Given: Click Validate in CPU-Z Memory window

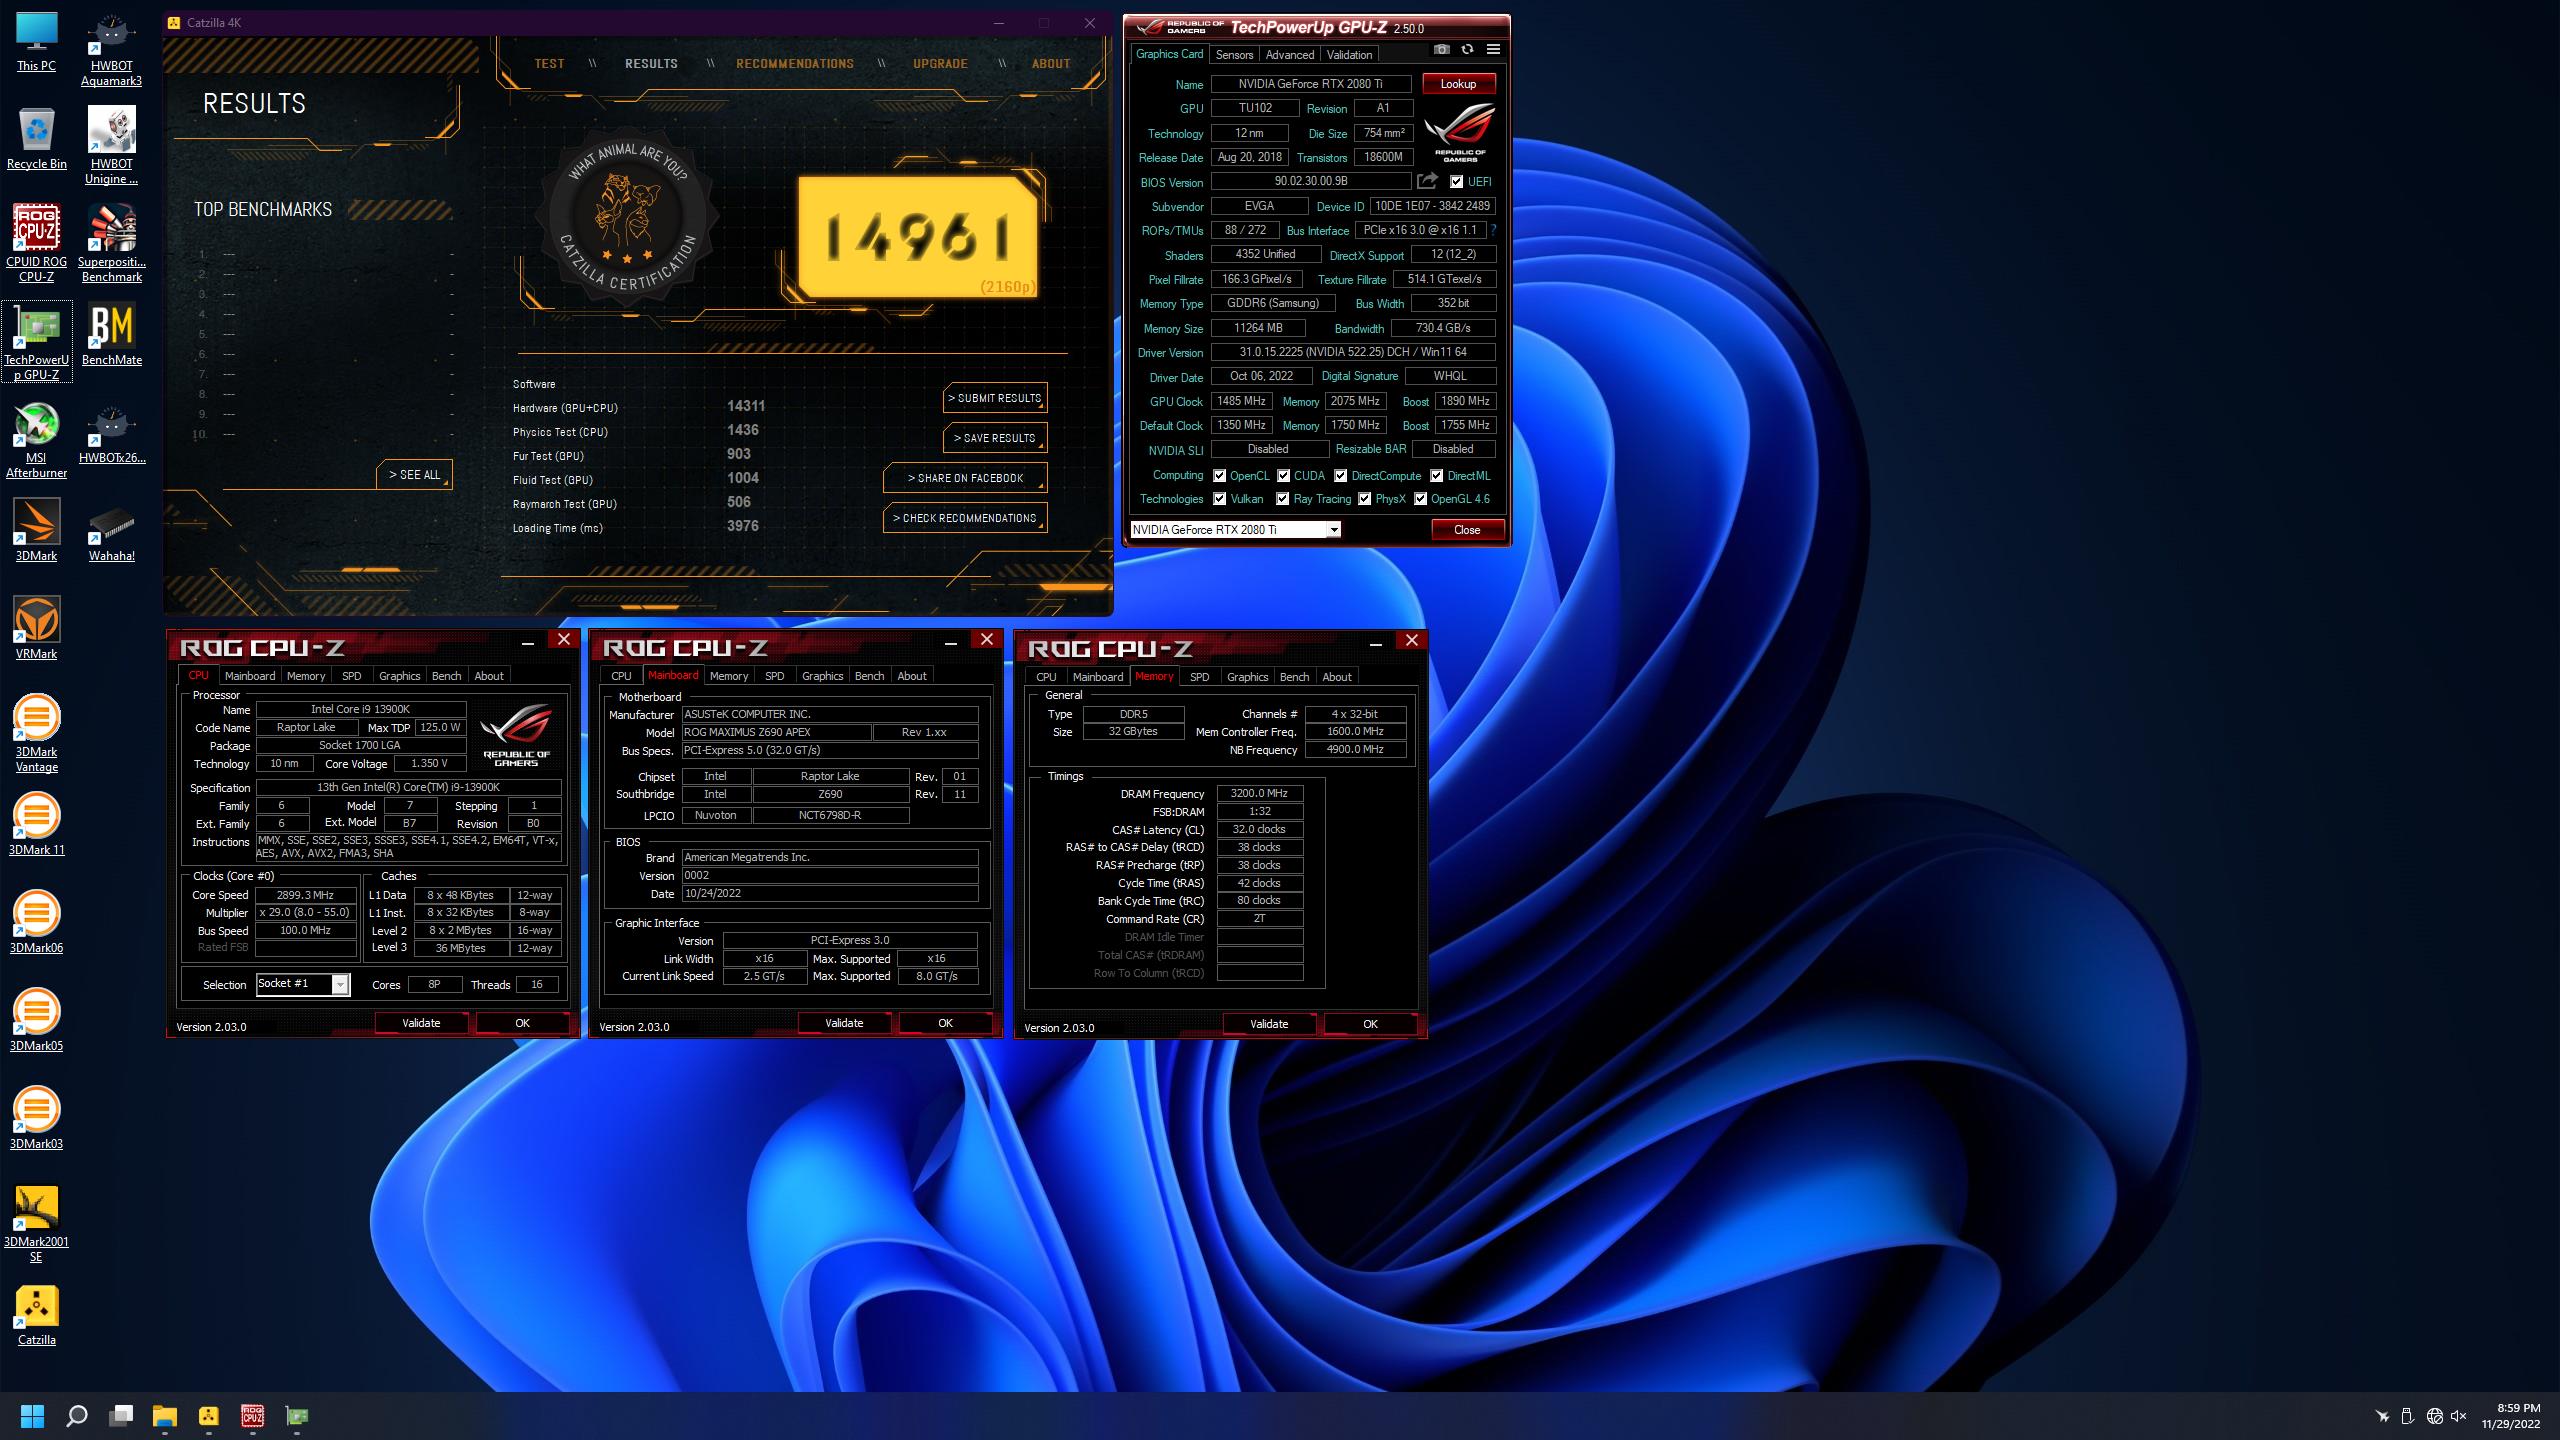Looking at the screenshot, I should coord(1269,1024).
